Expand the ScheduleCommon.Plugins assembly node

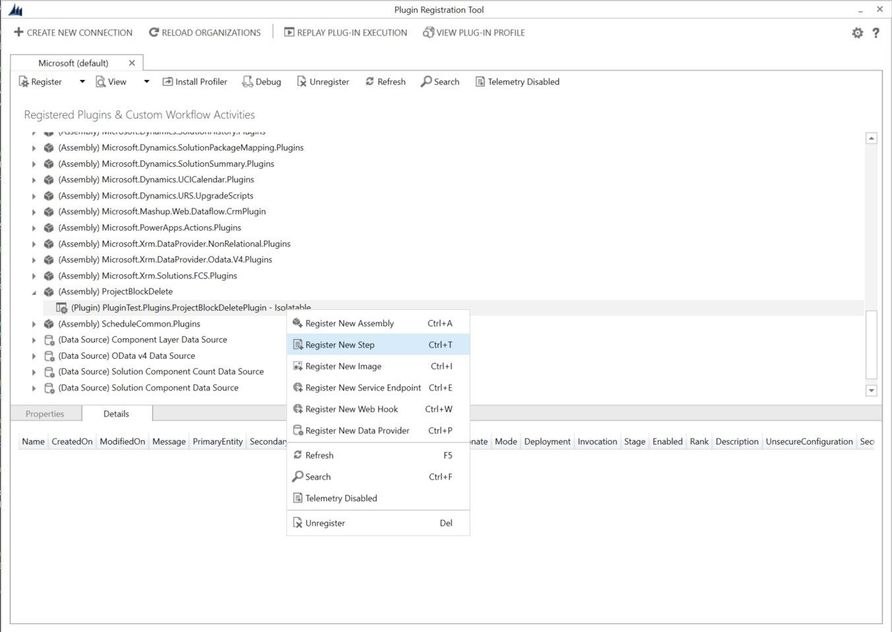tap(34, 324)
